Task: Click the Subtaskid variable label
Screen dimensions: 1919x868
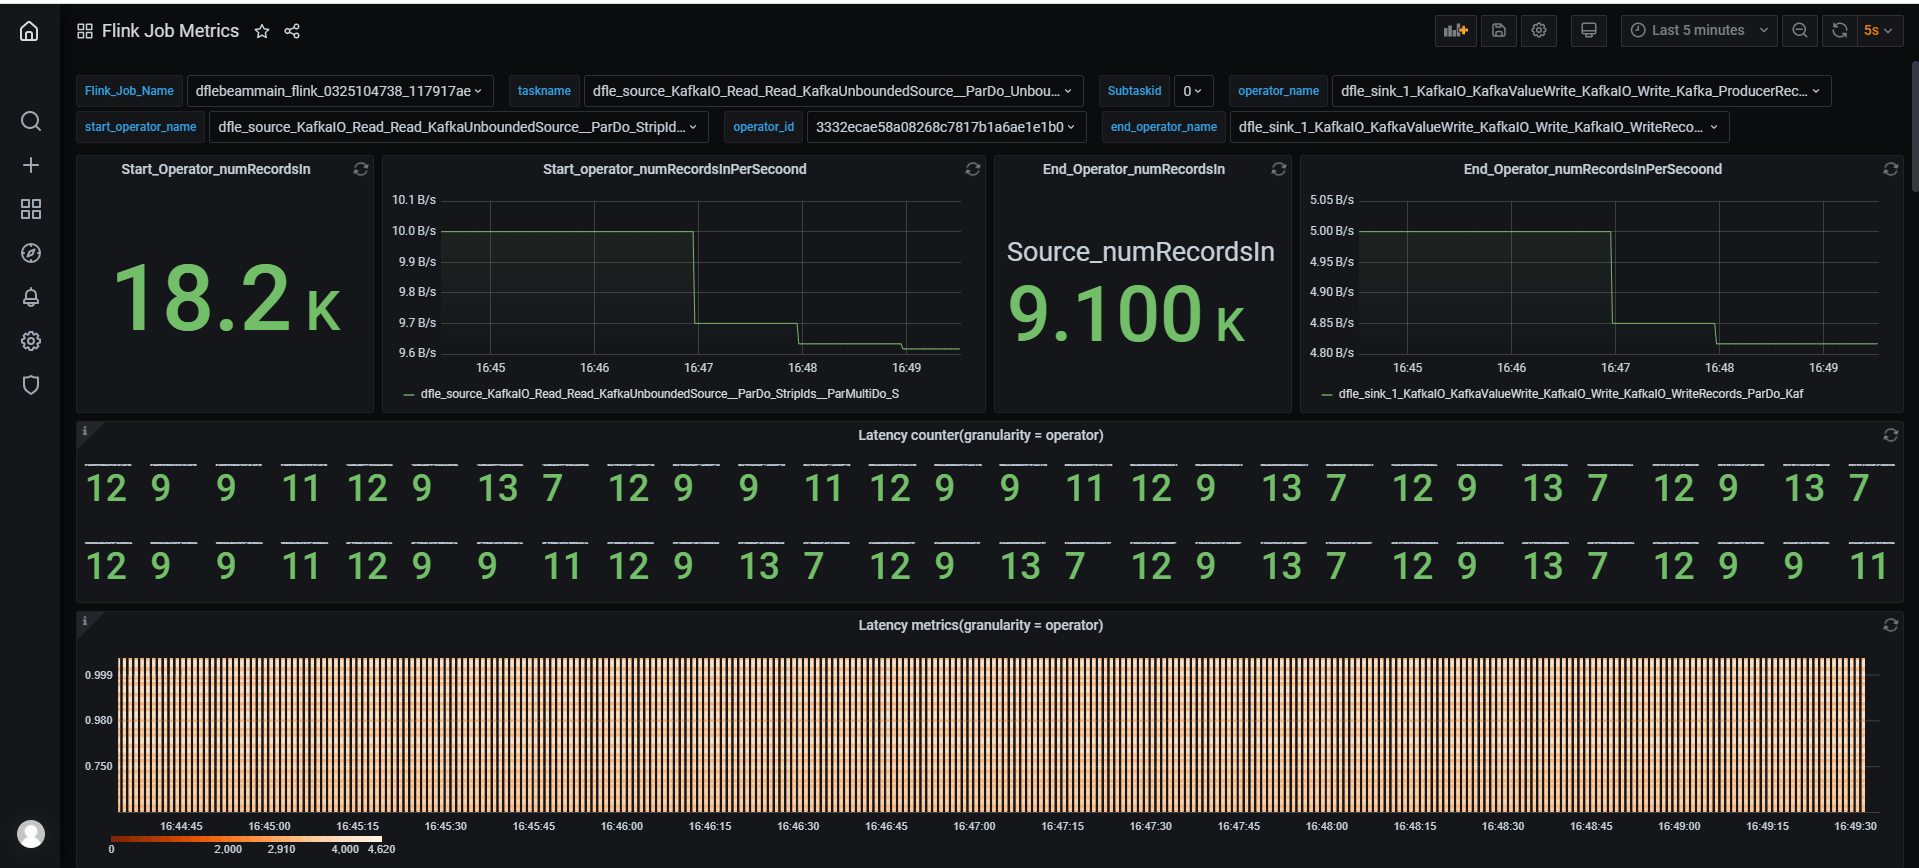Action: (x=1134, y=91)
